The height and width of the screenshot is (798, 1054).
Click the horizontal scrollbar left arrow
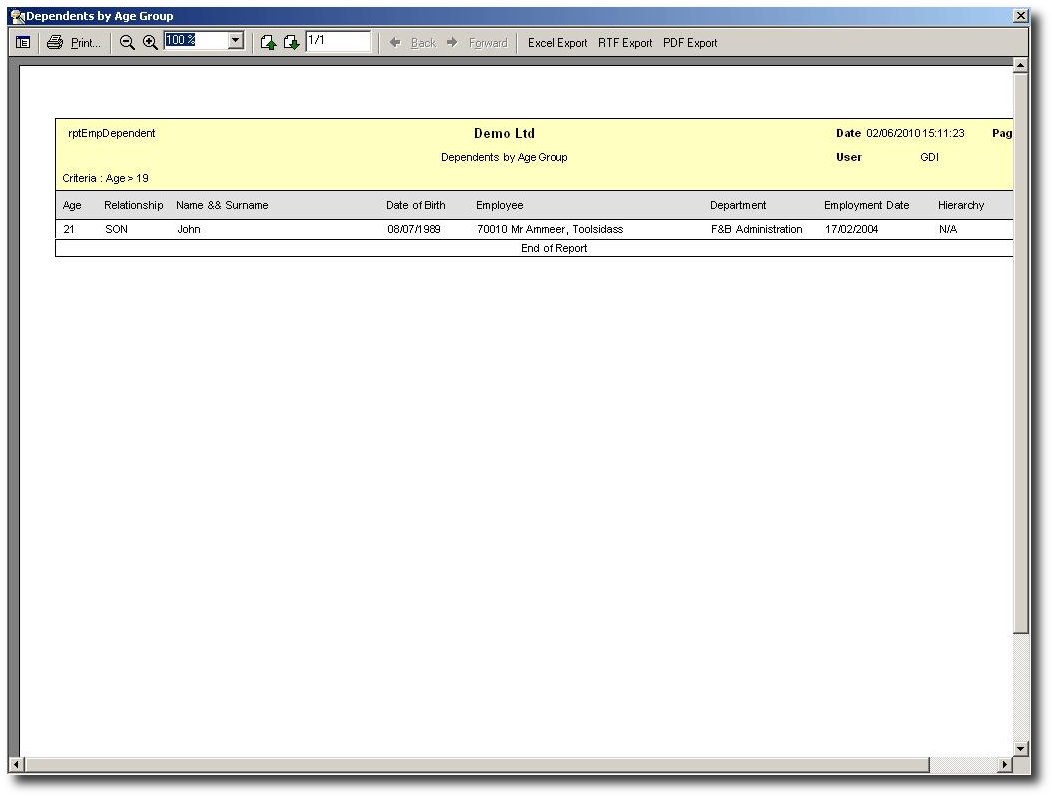(15, 765)
